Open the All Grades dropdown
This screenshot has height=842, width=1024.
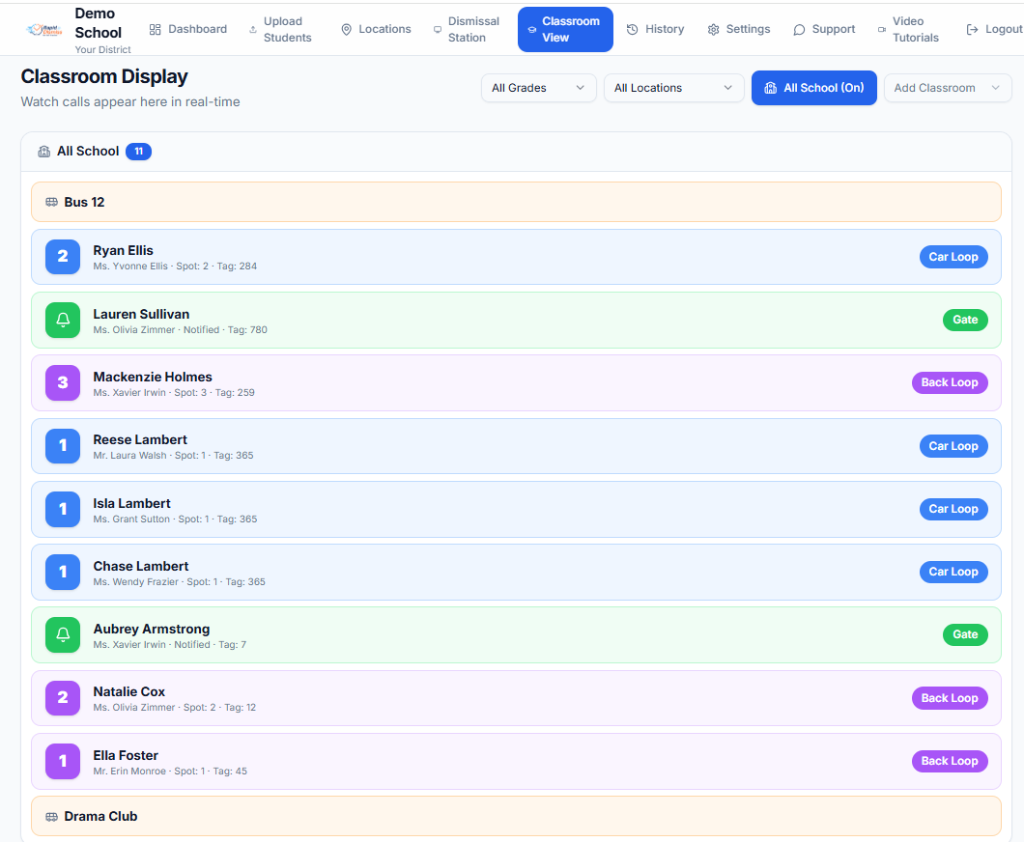point(539,88)
